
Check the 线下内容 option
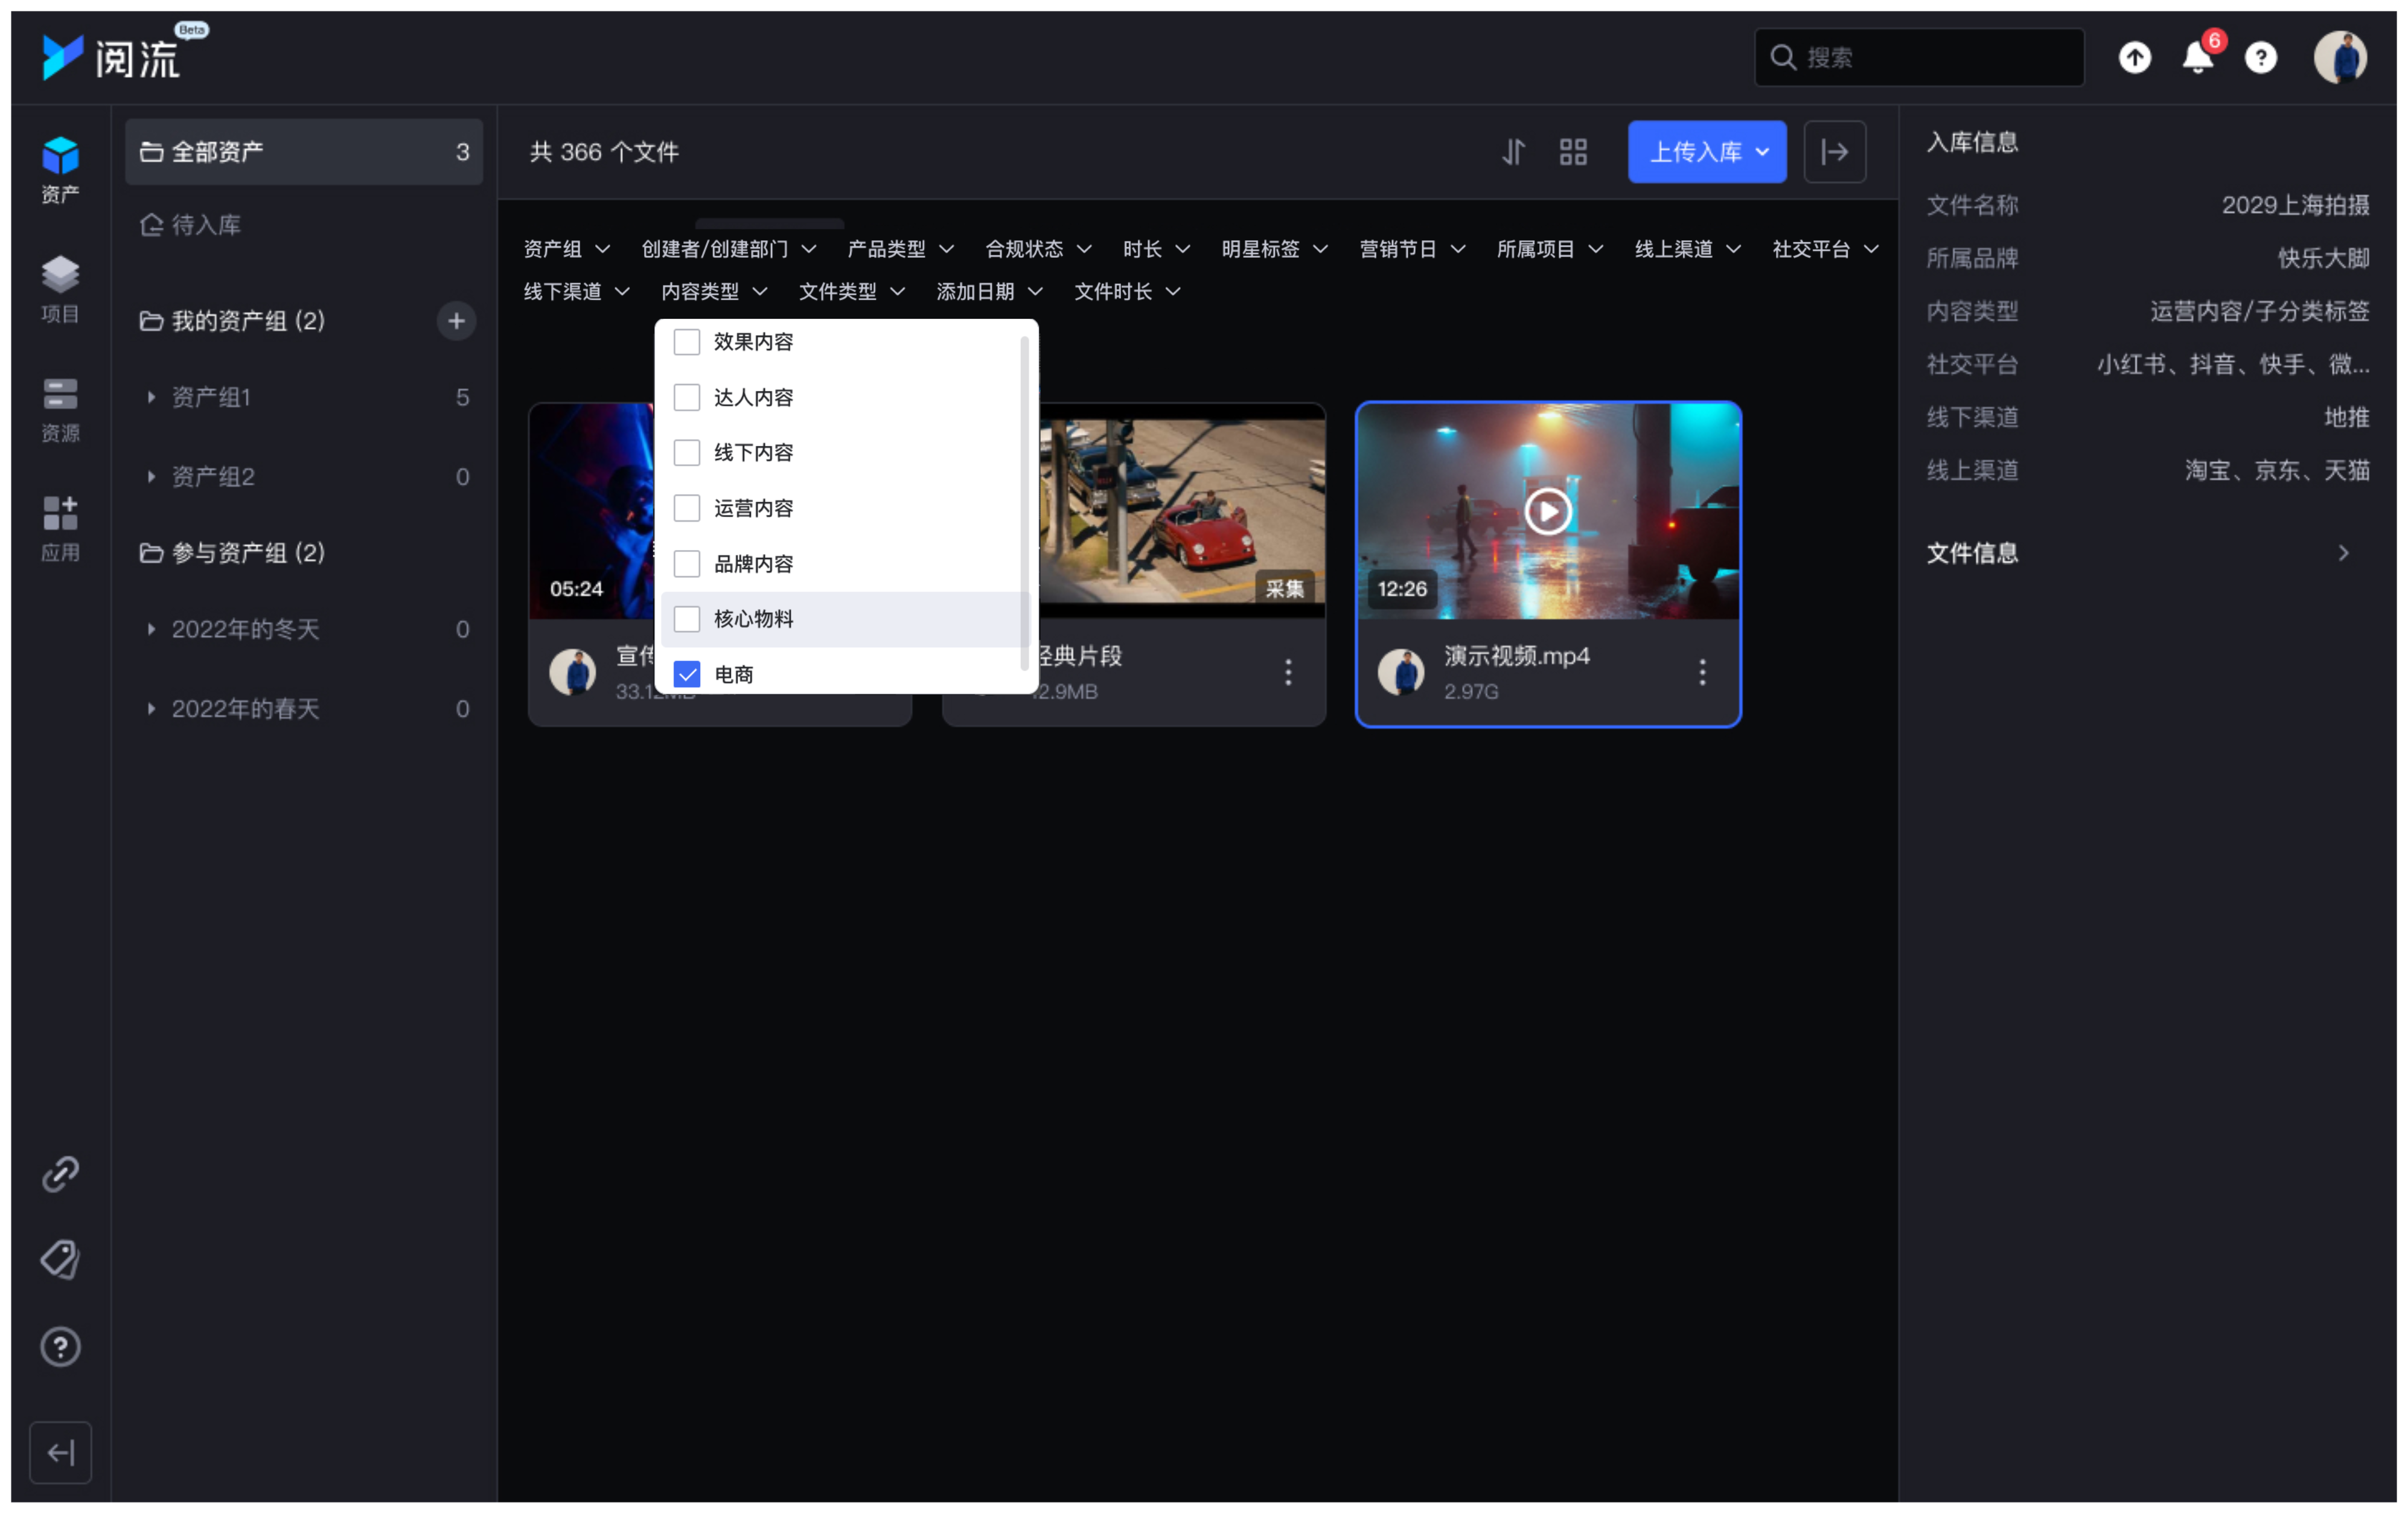687,452
